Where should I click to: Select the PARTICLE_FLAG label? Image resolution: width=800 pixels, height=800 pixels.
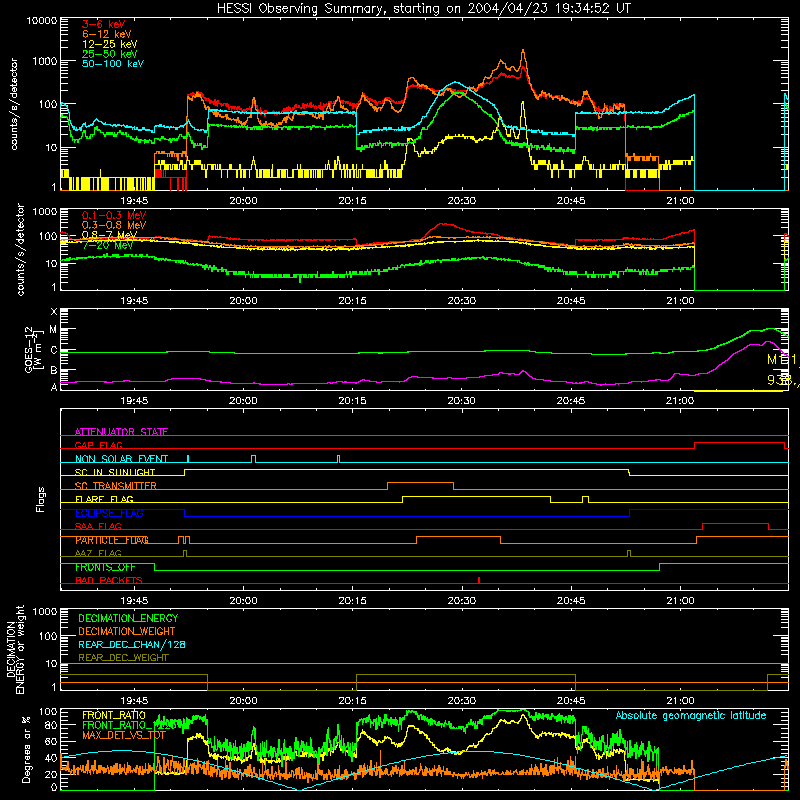coord(112,540)
